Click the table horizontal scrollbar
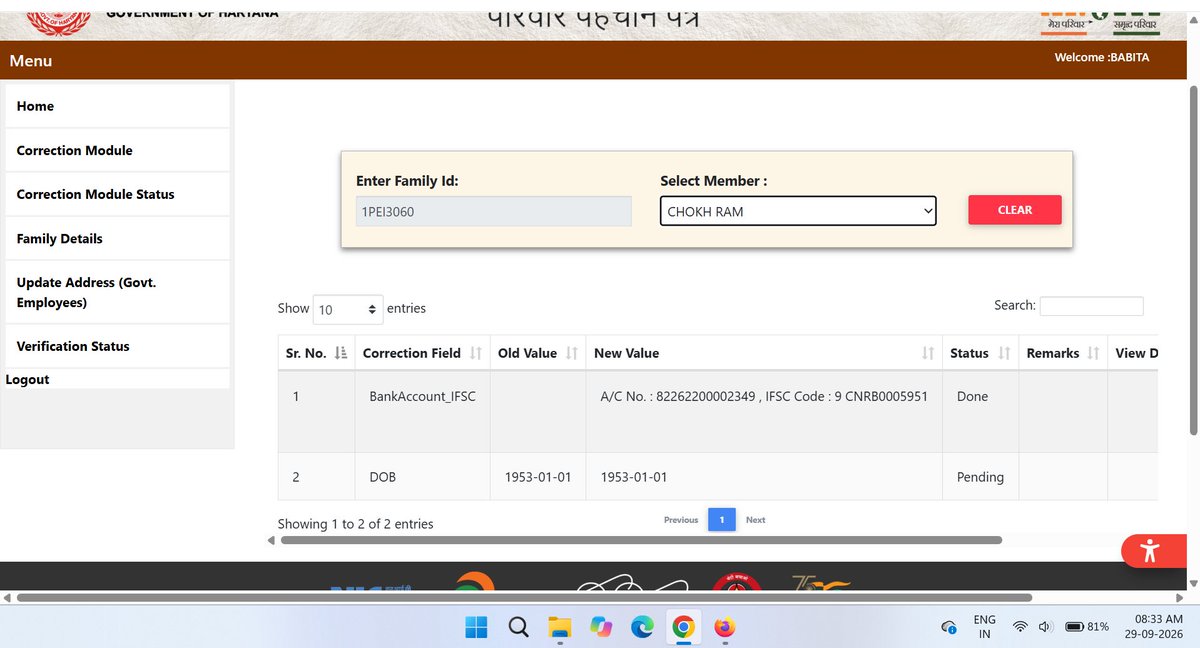 641,540
